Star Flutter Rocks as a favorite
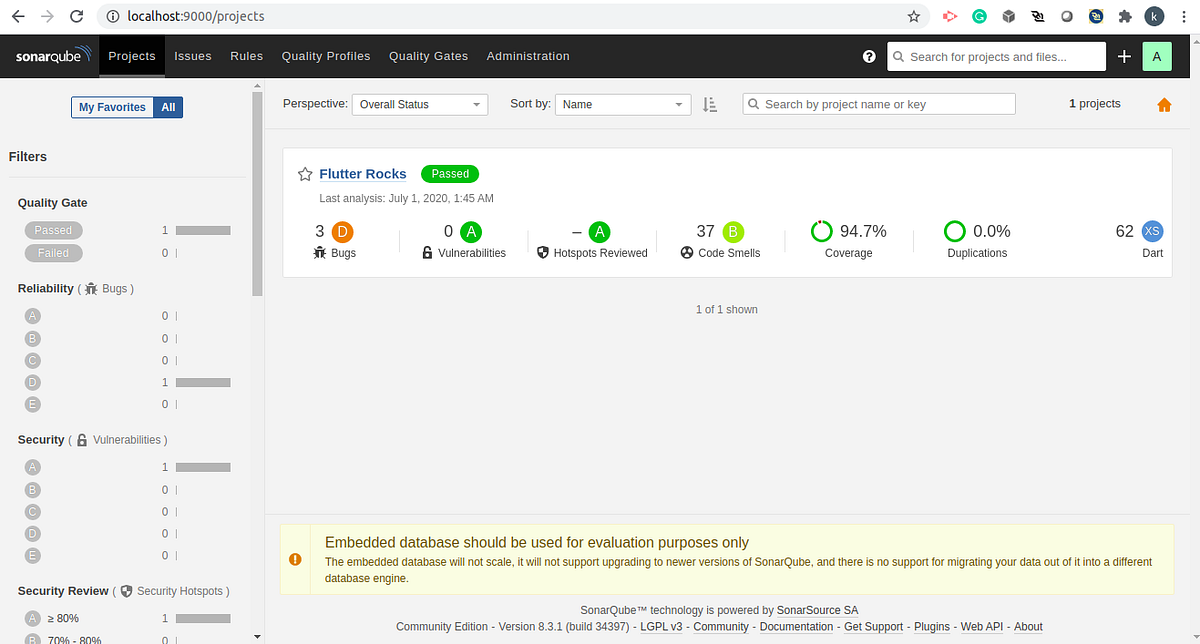 coord(305,173)
